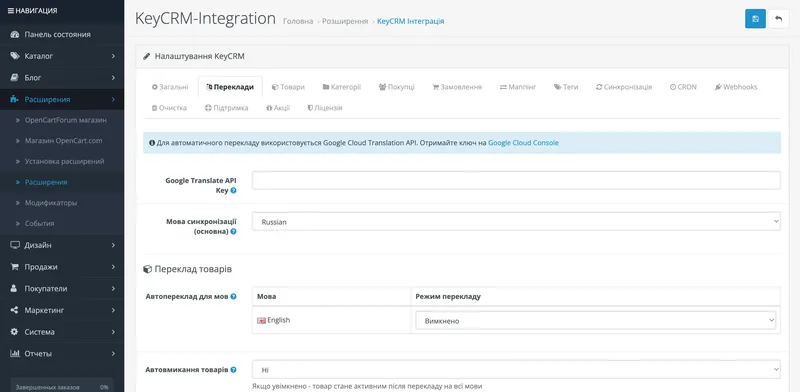Click the share icon next to Маркетинг
Screen dimensions: 800x392
14,310
